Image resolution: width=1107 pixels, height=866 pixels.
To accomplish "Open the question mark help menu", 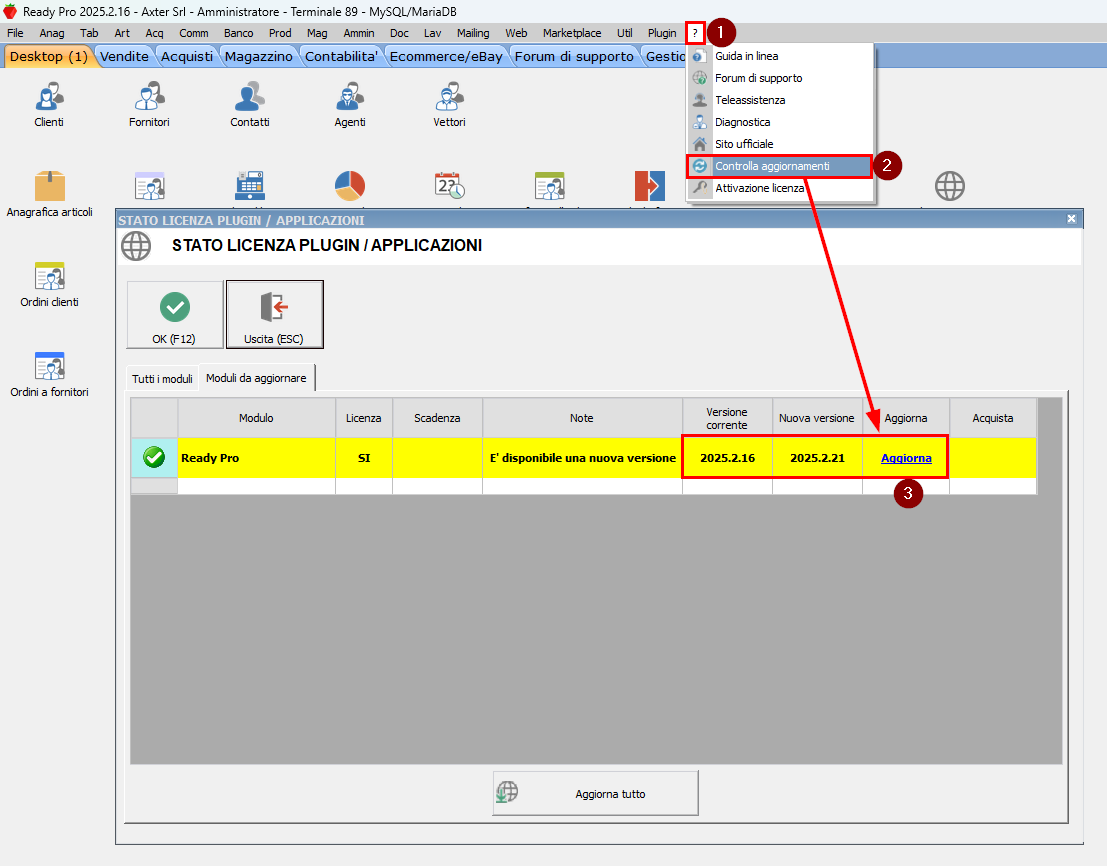I will (695, 33).
